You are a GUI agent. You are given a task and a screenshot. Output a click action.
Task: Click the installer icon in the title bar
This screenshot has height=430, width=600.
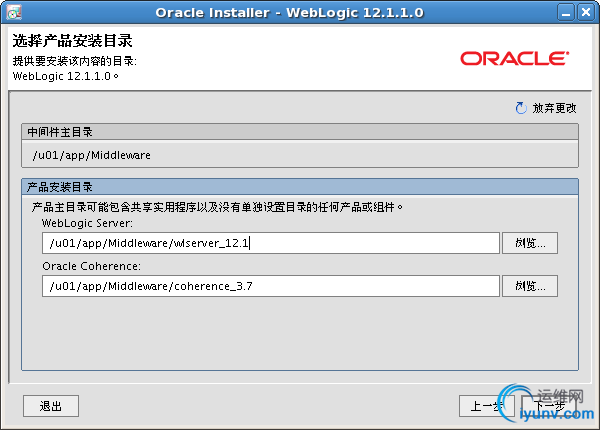(x=14, y=12)
